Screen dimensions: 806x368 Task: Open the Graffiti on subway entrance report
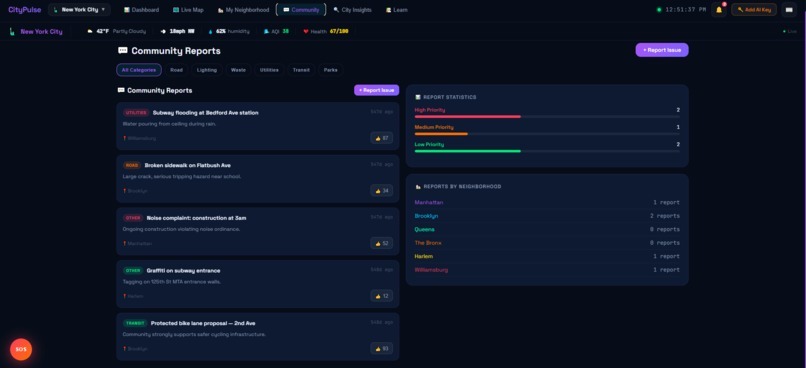tap(258, 284)
